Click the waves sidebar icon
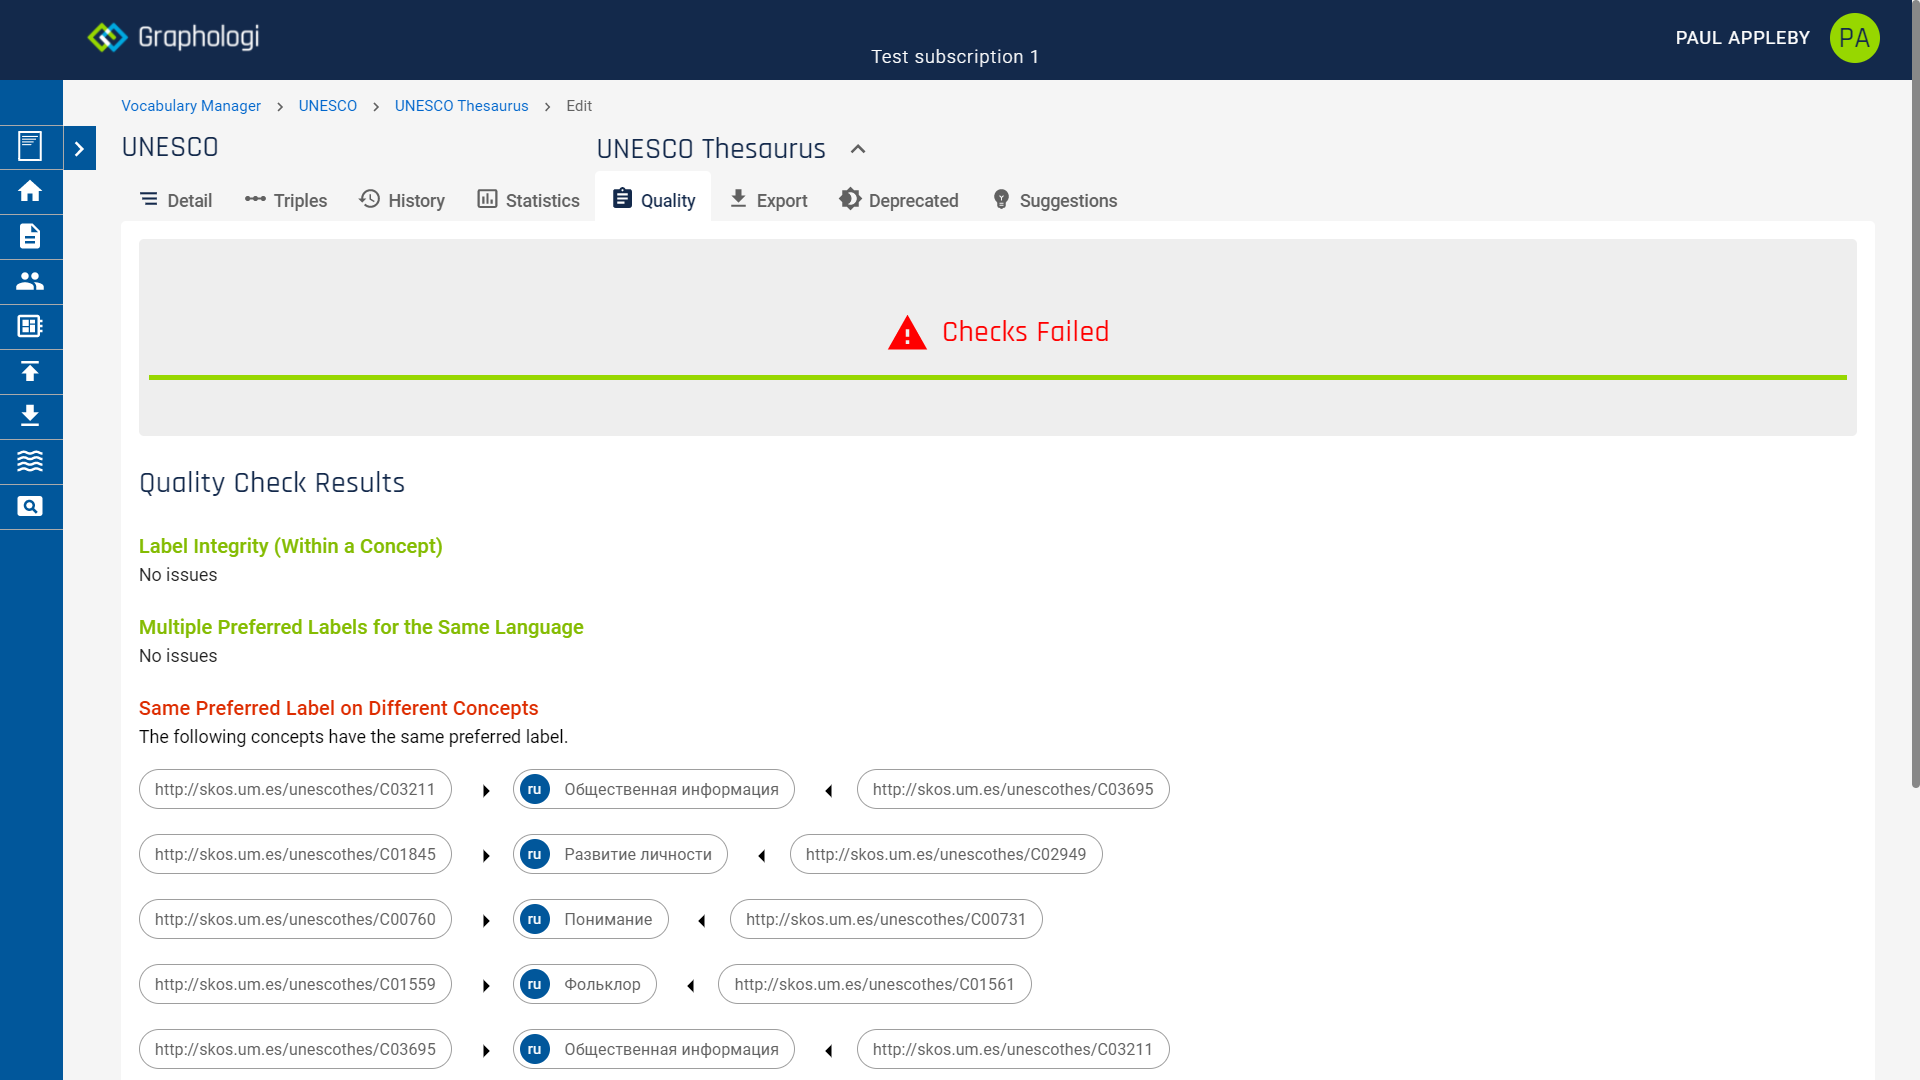The image size is (1920, 1080). coord(30,461)
